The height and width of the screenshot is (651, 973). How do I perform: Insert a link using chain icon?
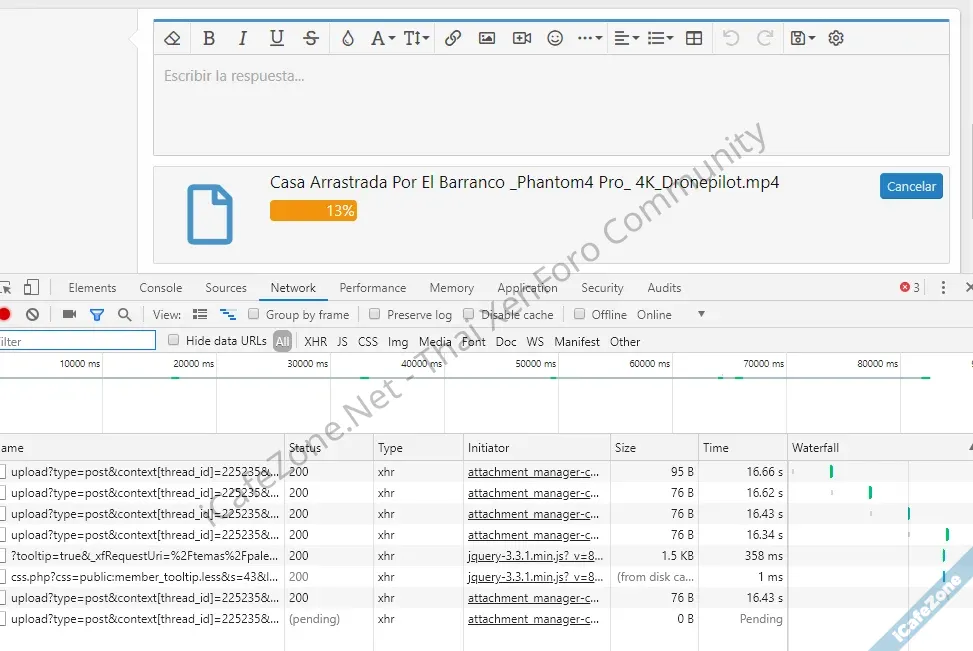point(453,38)
